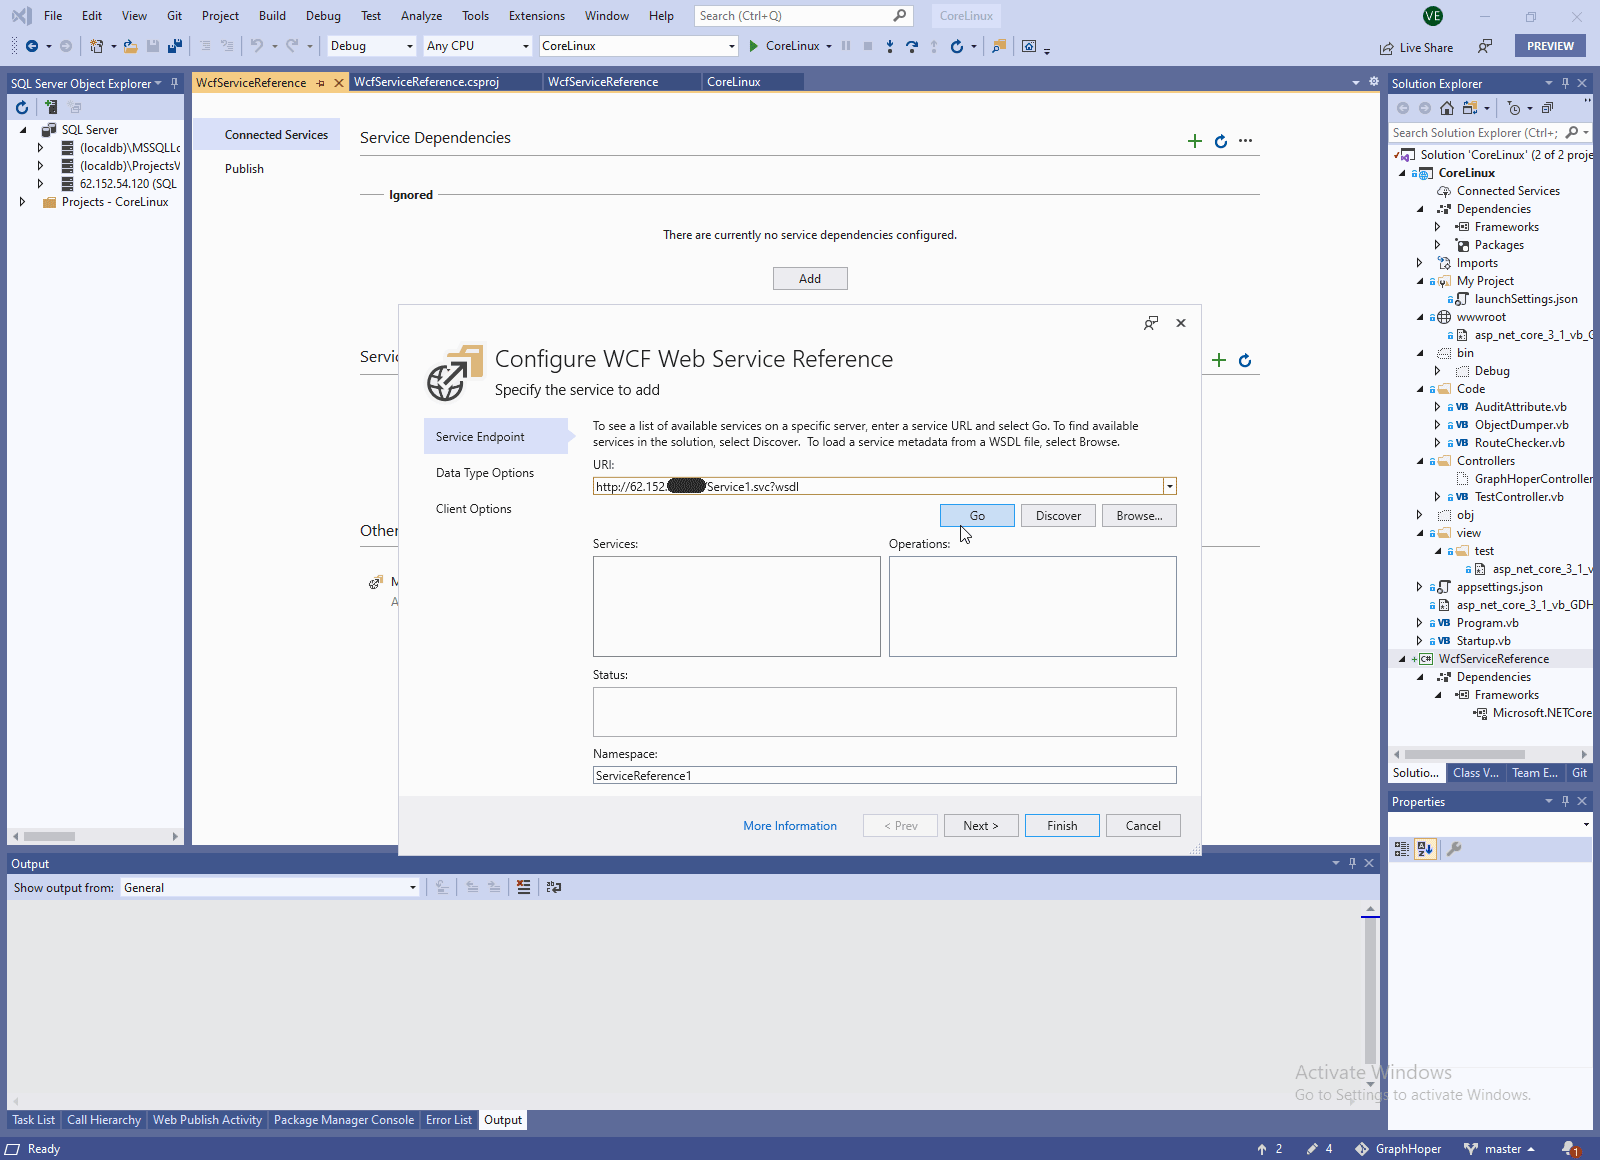Screen dimensions: 1600x1160
Task: Open the Any CPU platform dropdown
Action: tap(526, 46)
